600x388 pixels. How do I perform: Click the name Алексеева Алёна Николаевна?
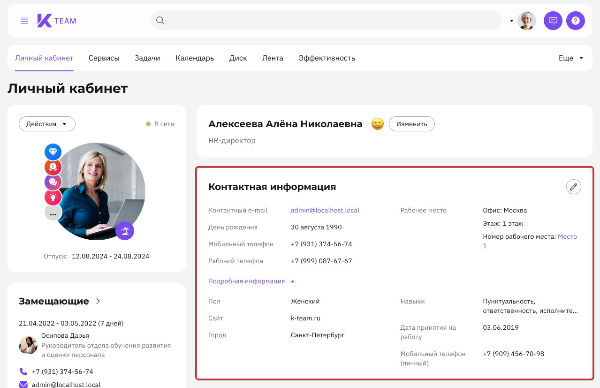pos(285,124)
